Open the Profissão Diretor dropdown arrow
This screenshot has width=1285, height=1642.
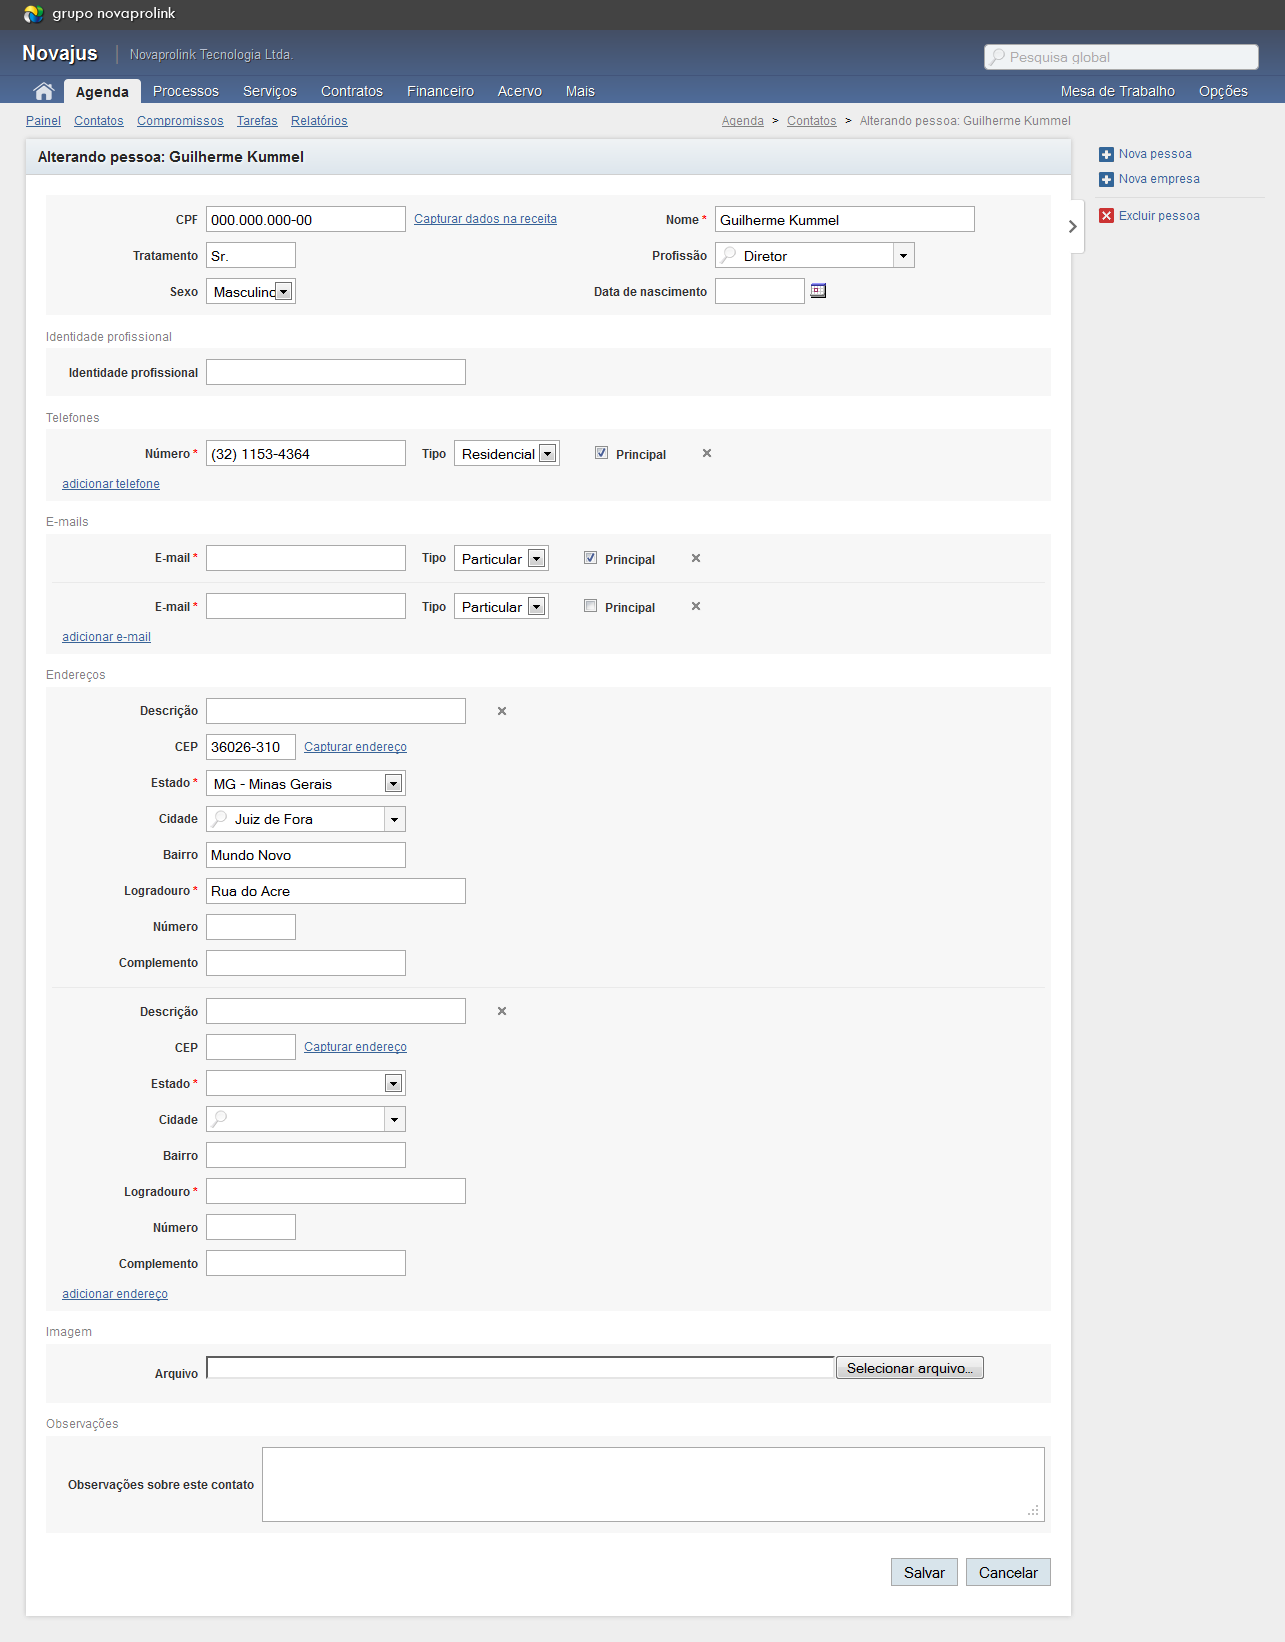[903, 255]
